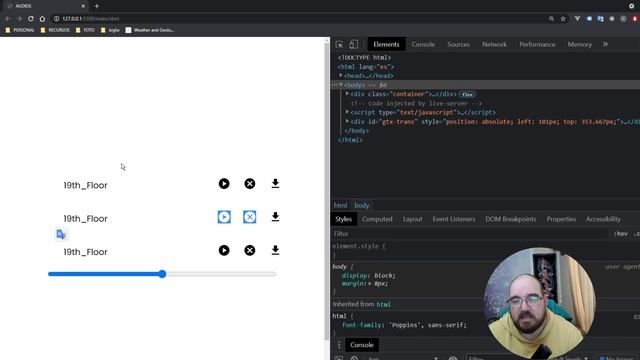Open the PERSONAL bookmarks folder
The height and width of the screenshot is (360, 640).
tap(20, 30)
